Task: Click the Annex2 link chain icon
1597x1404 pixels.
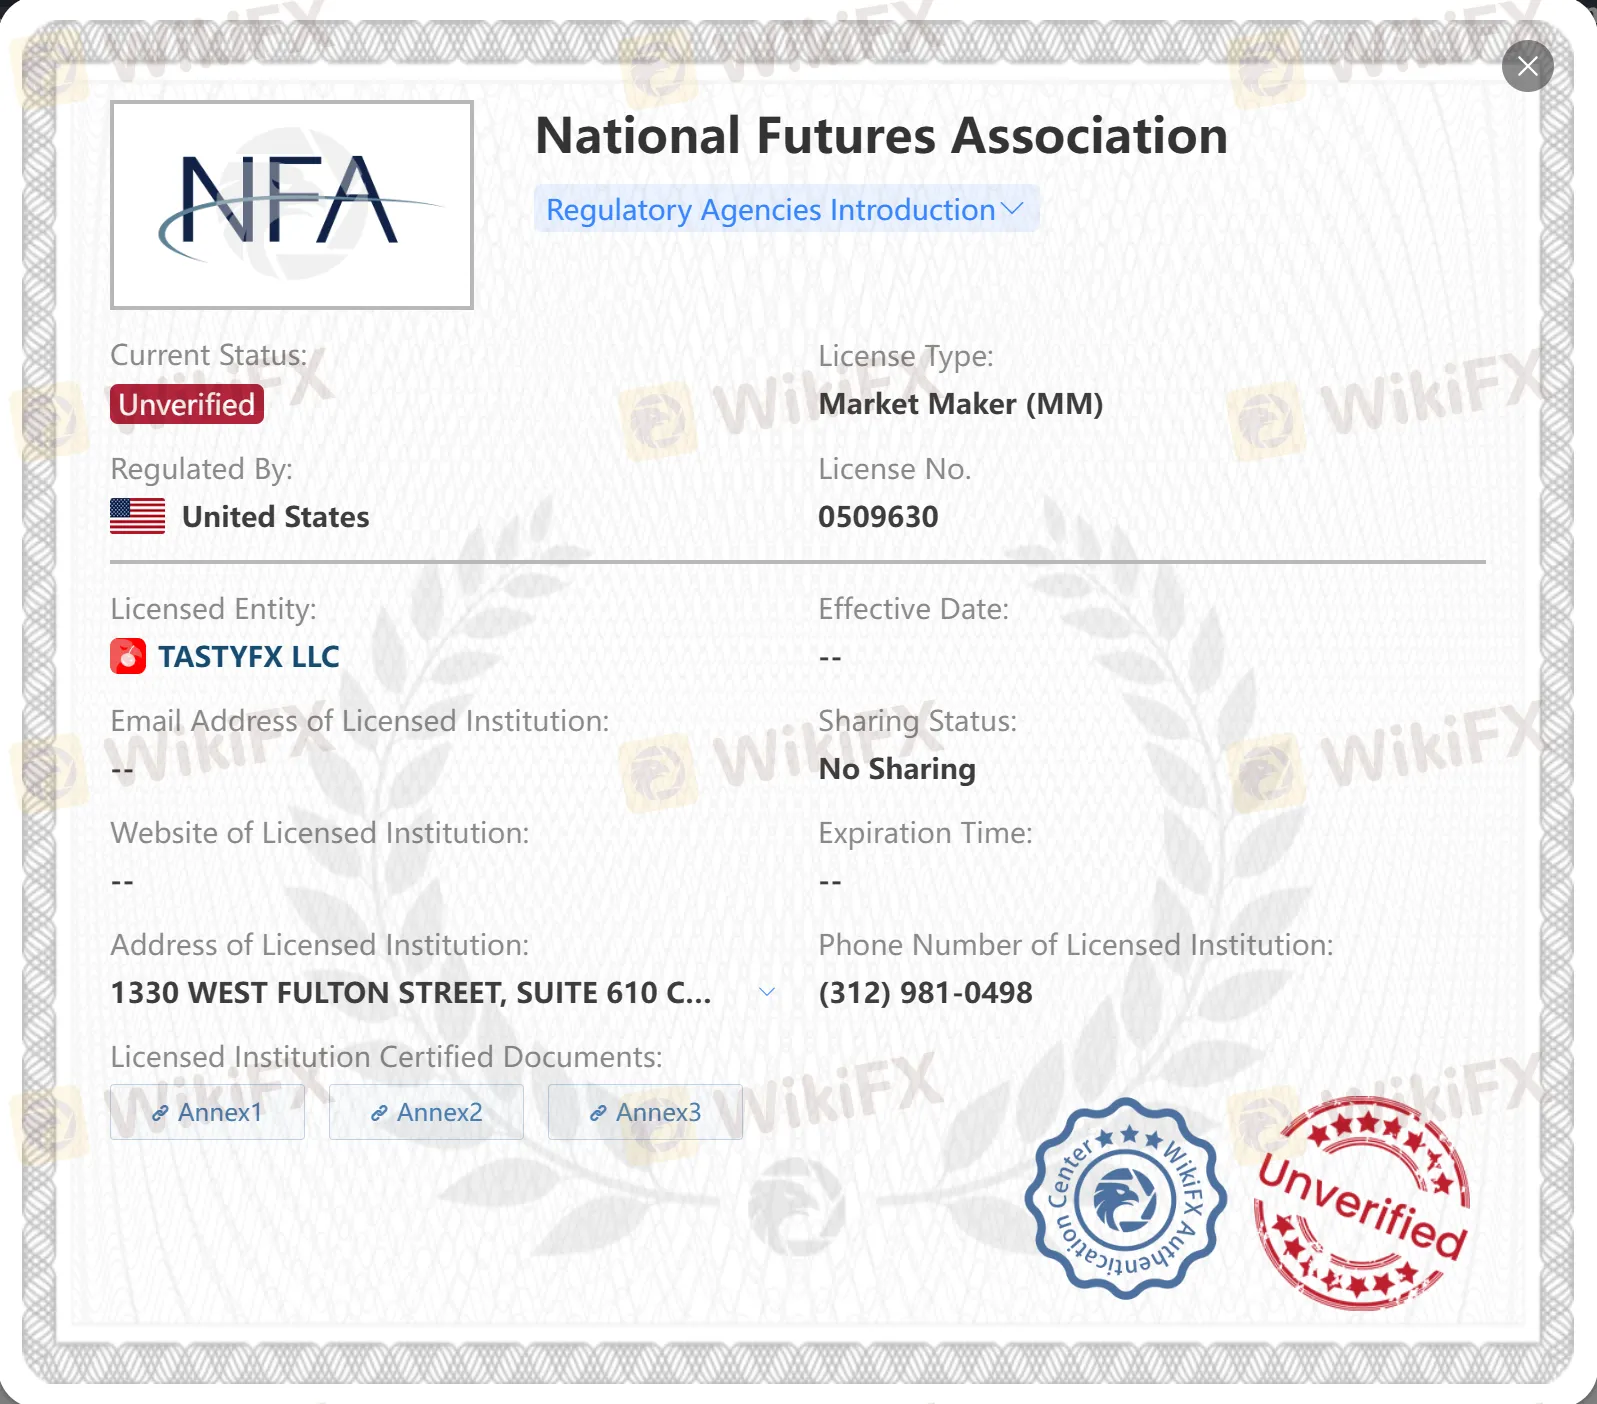Action: pyautogui.click(x=379, y=1113)
